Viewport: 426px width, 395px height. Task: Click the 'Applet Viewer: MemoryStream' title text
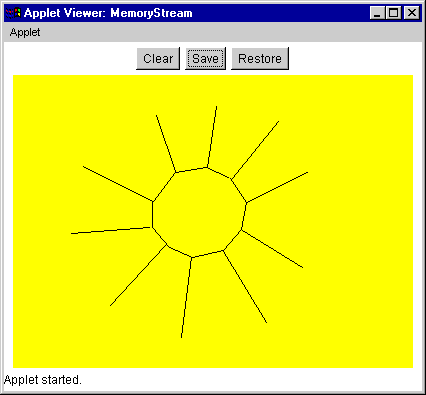pyautogui.click(x=108, y=13)
